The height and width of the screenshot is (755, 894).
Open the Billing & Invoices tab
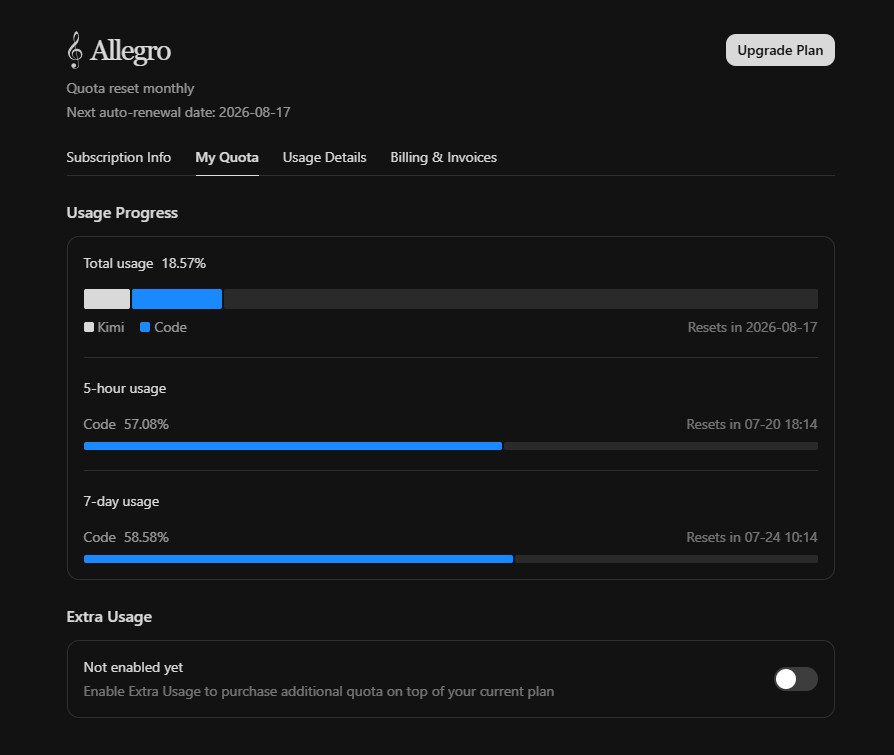pyautogui.click(x=444, y=157)
